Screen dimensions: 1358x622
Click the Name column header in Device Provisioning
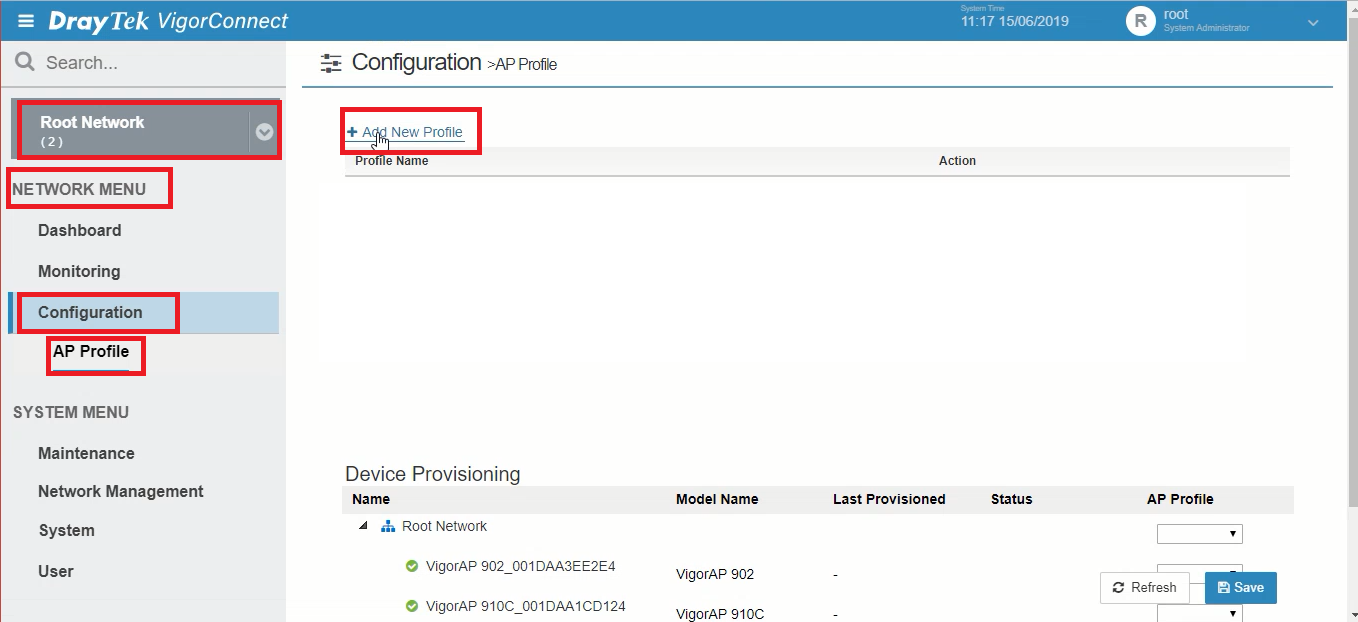coord(371,499)
